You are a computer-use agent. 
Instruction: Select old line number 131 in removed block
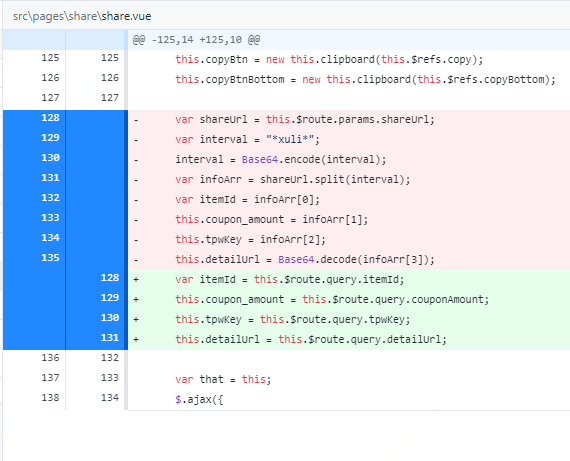coord(50,178)
